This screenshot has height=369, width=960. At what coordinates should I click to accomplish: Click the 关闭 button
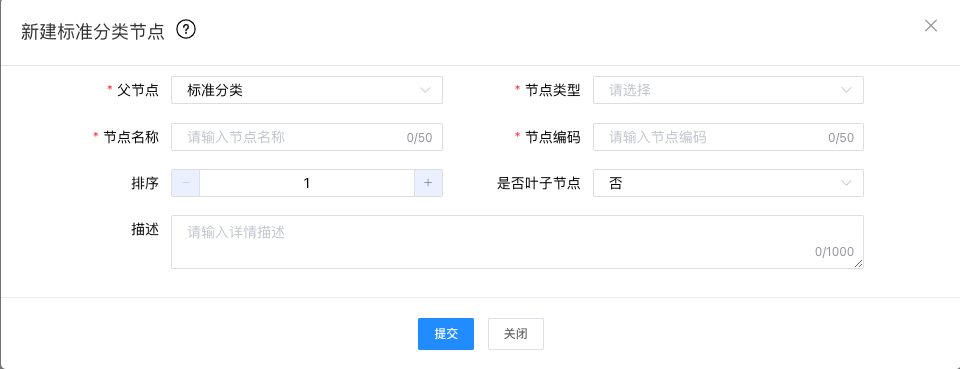[516, 334]
